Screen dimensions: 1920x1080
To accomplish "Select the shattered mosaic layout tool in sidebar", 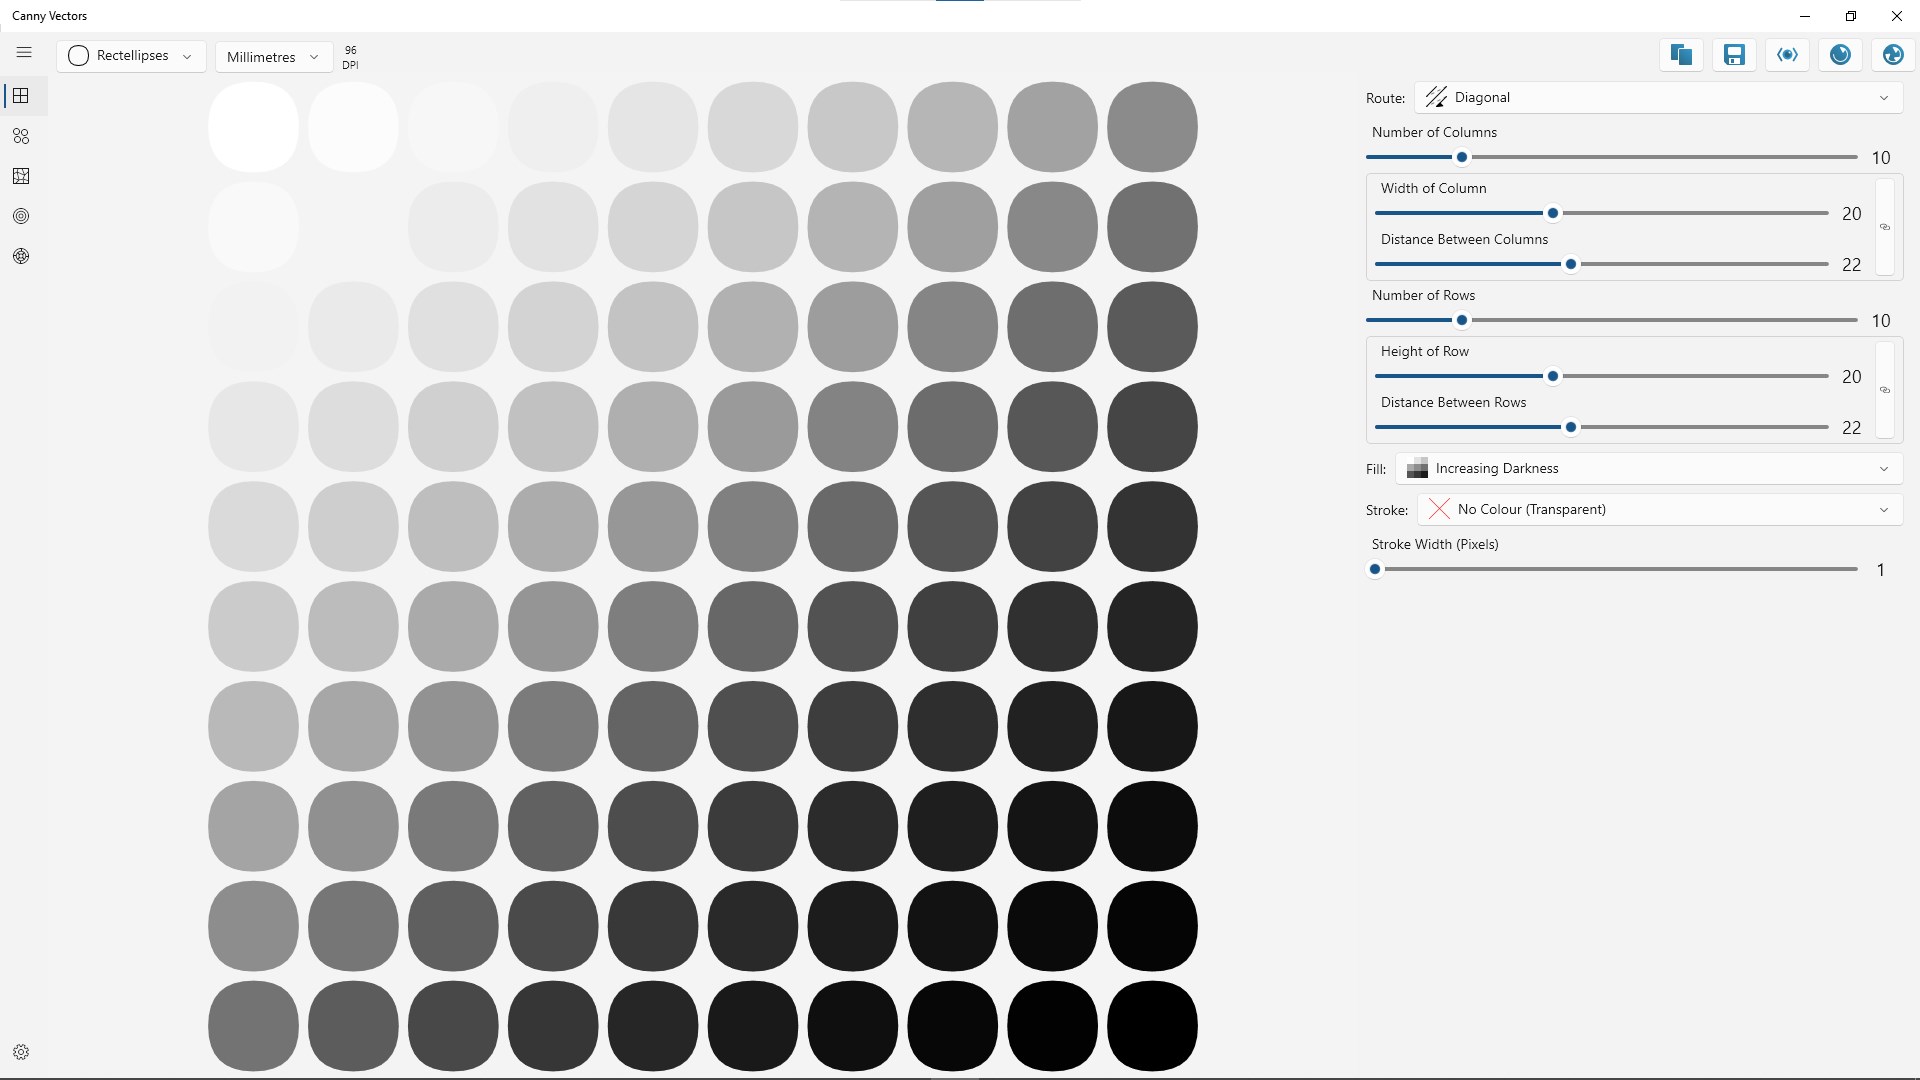I will click(x=21, y=176).
